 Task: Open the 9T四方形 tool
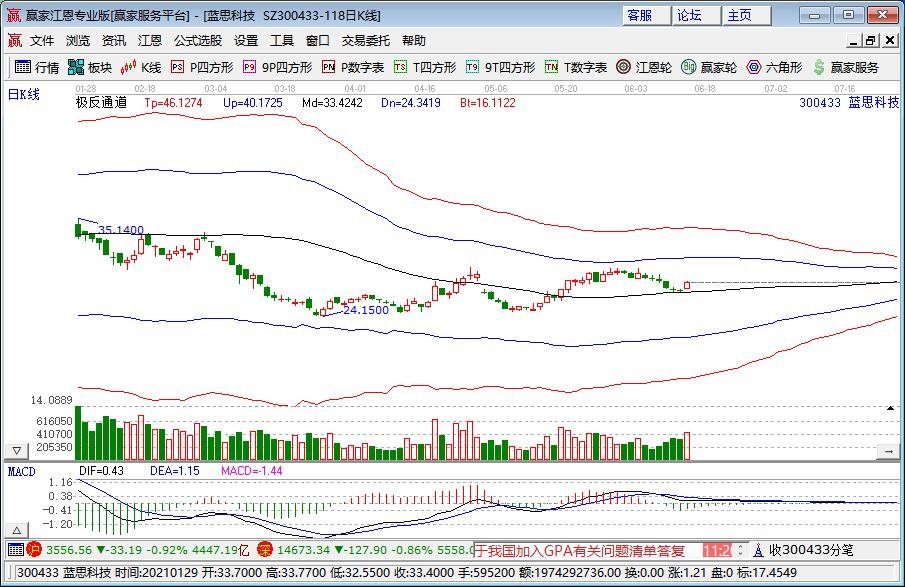pos(500,68)
